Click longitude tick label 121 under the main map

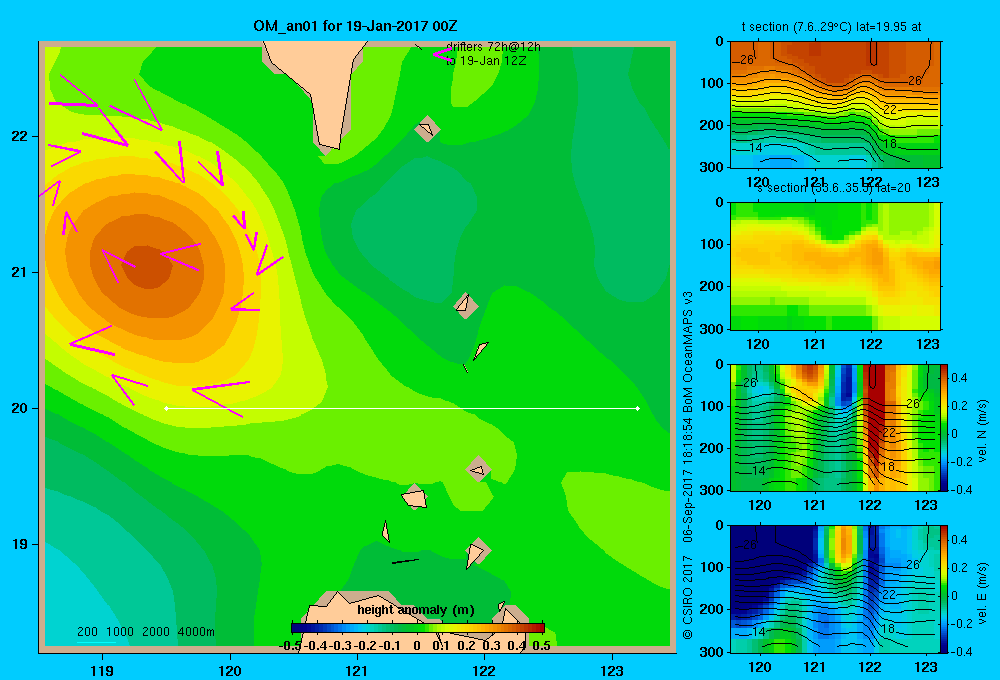pyautogui.click(x=357, y=670)
